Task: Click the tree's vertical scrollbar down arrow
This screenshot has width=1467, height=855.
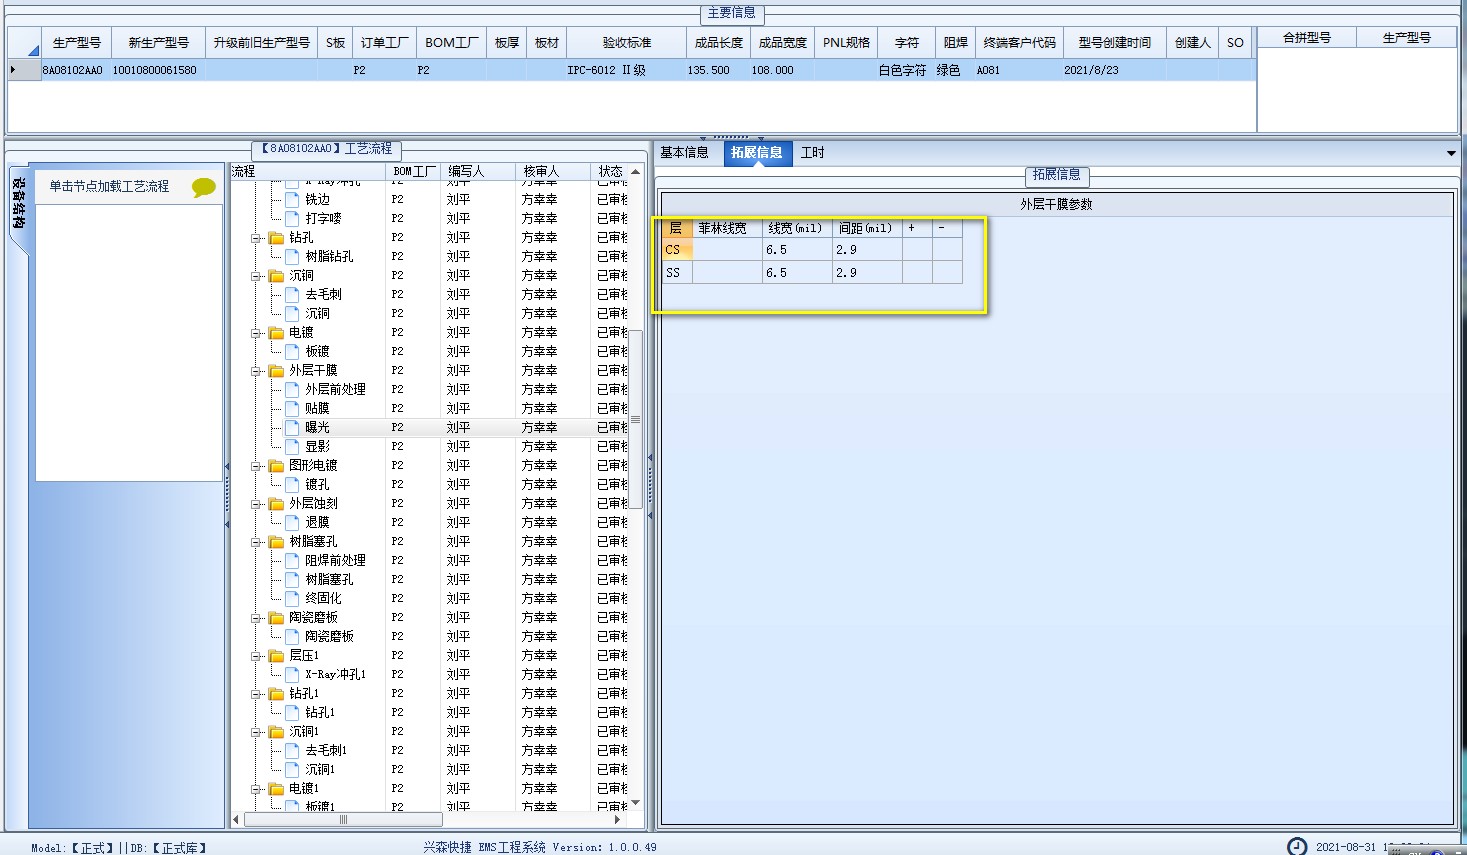Action: click(x=635, y=803)
